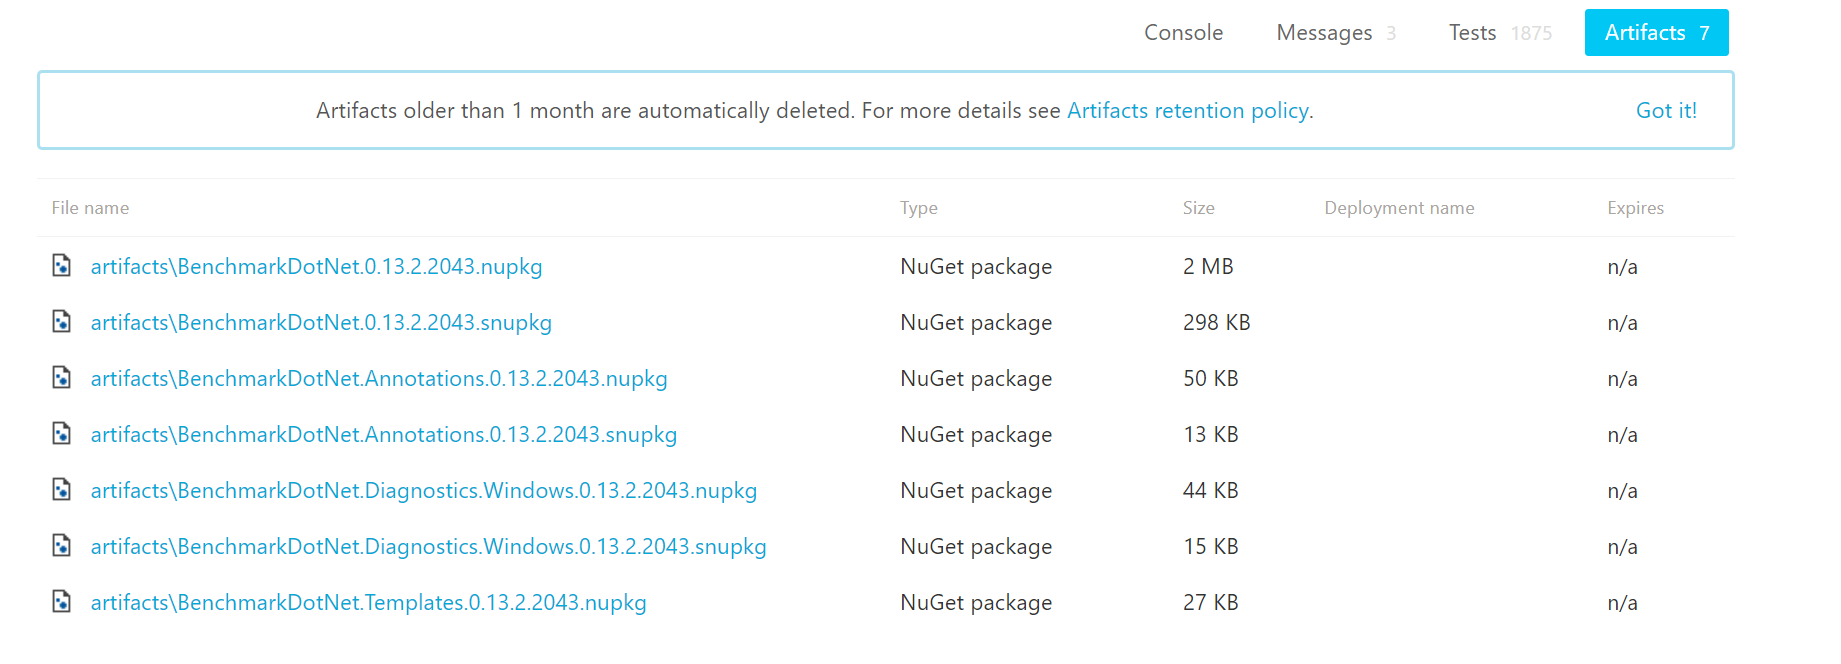
Task: Download artifacts\BenchmarkDotNet.0.13.2.2043.nupkg
Action: pos(316,267)
